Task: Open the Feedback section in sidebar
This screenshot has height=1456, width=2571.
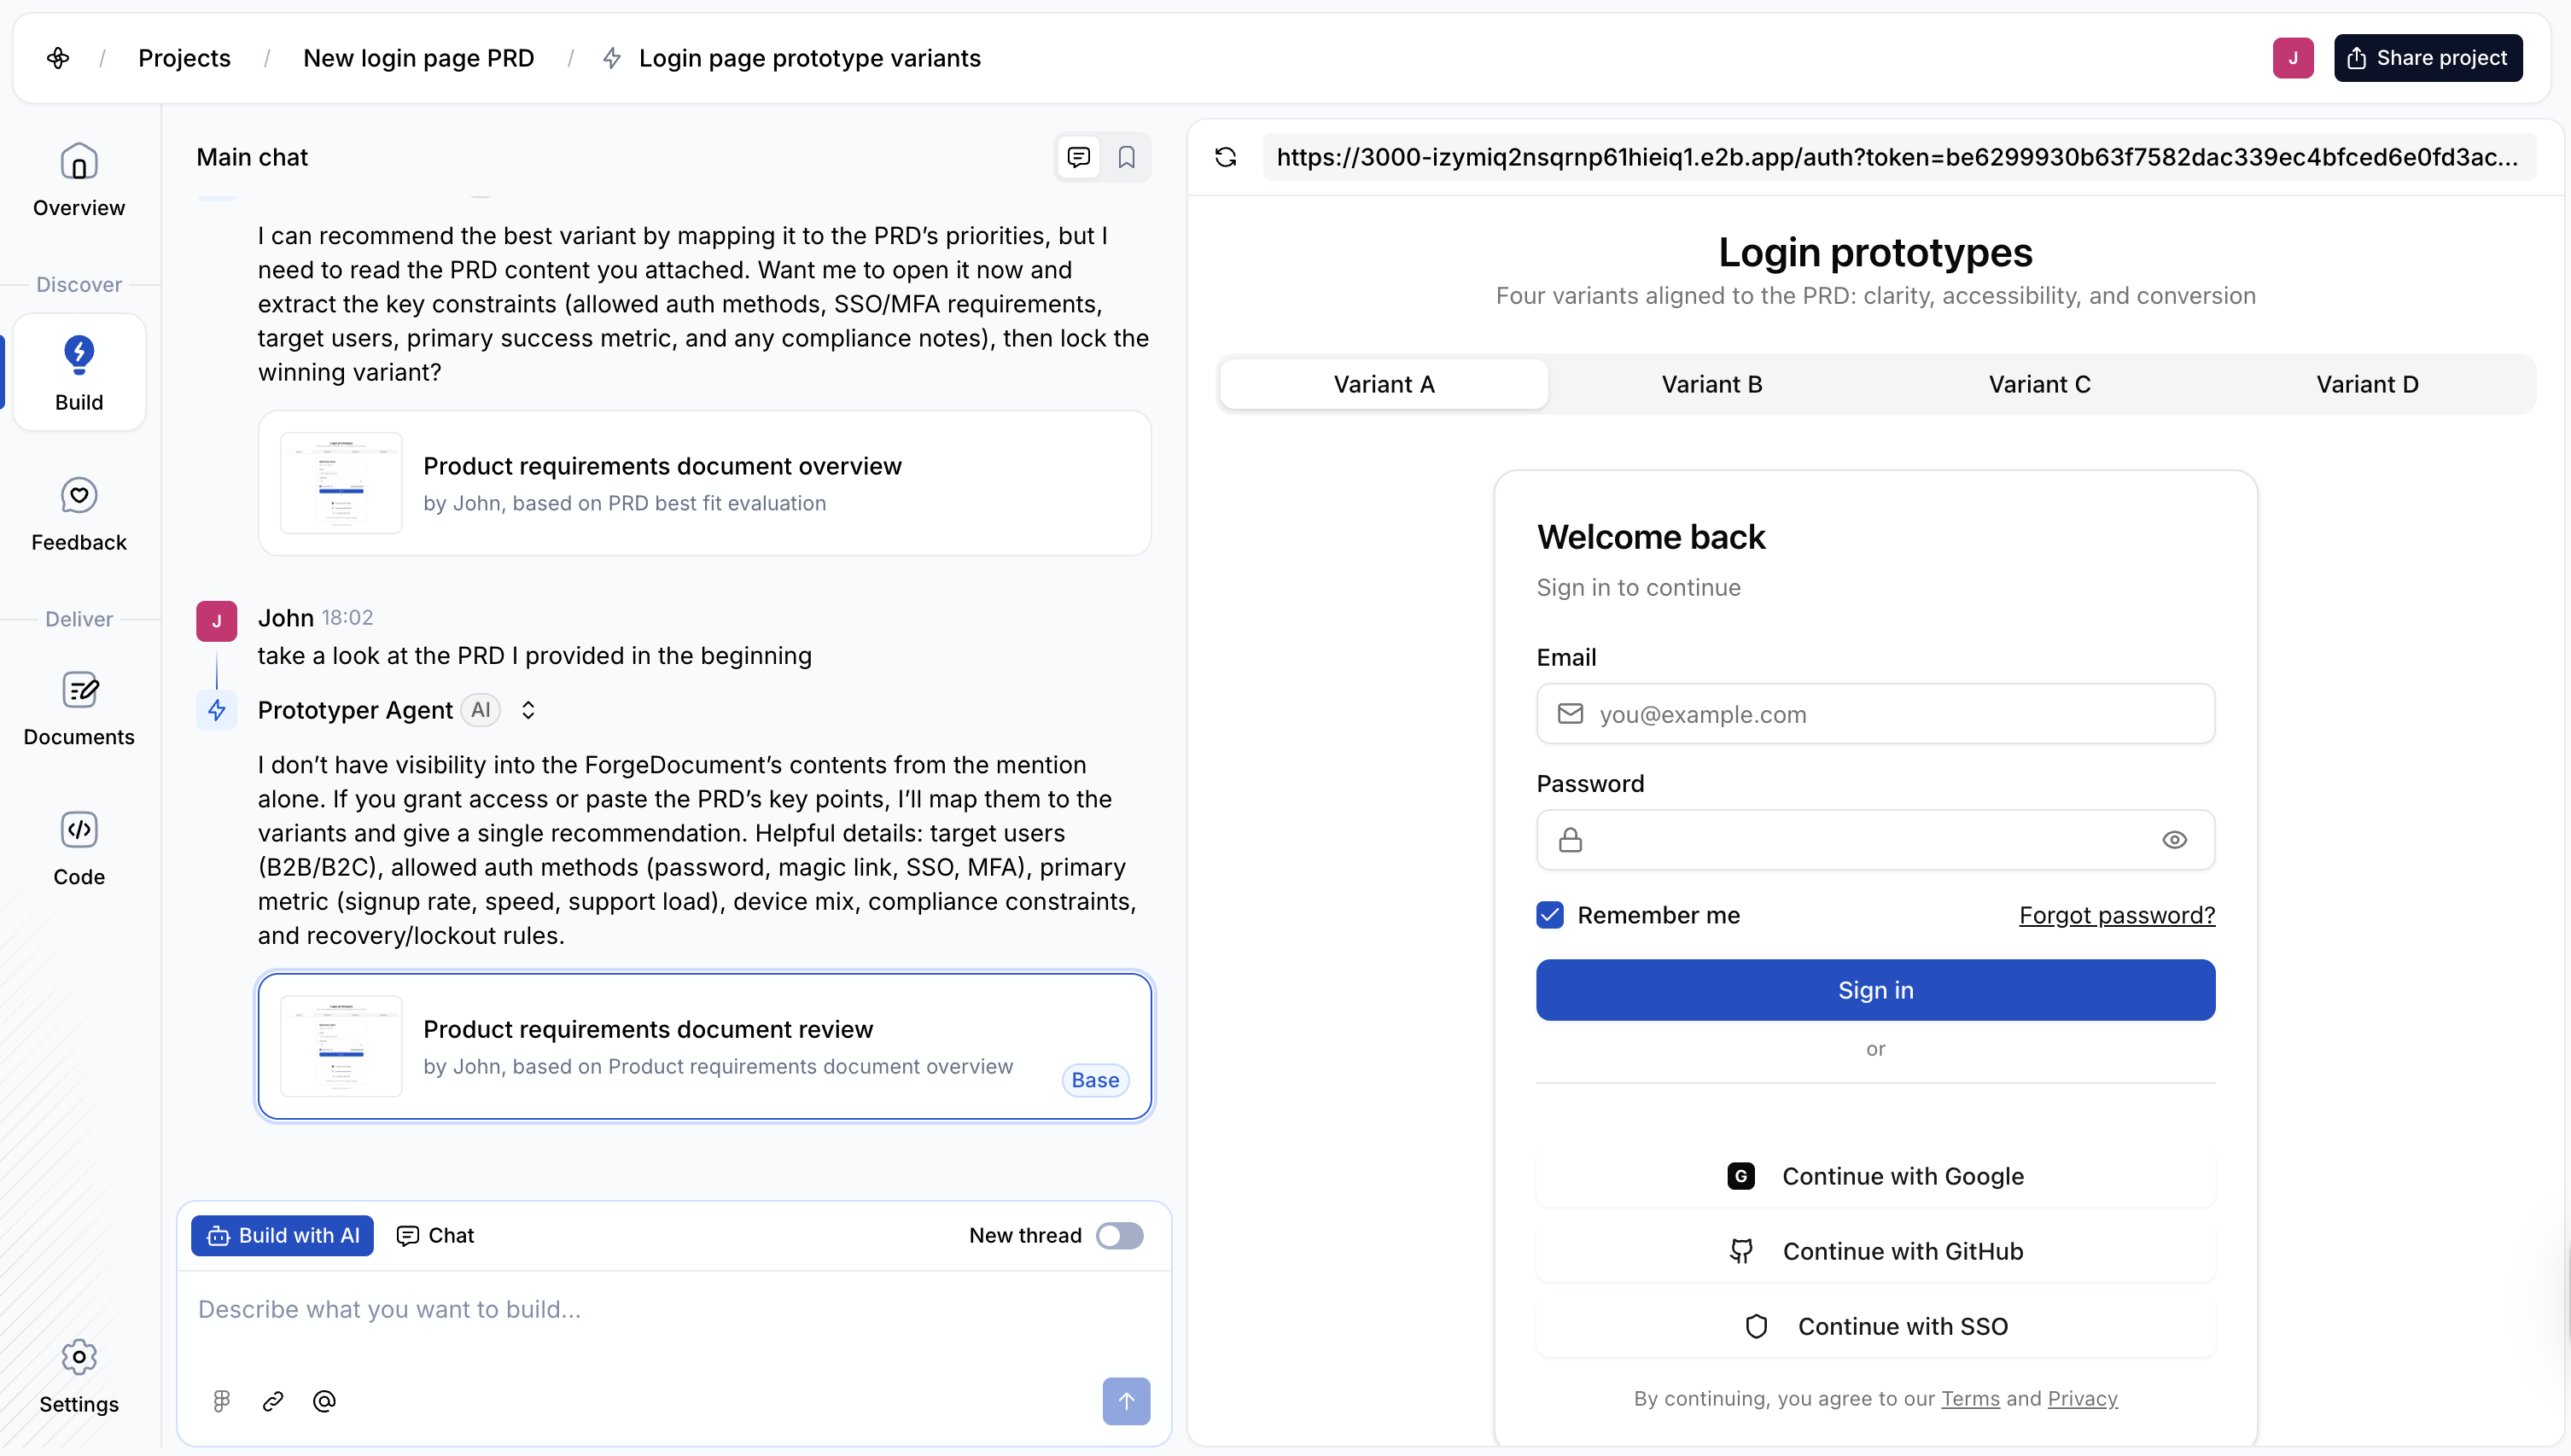Action: [x=79, y=514]
